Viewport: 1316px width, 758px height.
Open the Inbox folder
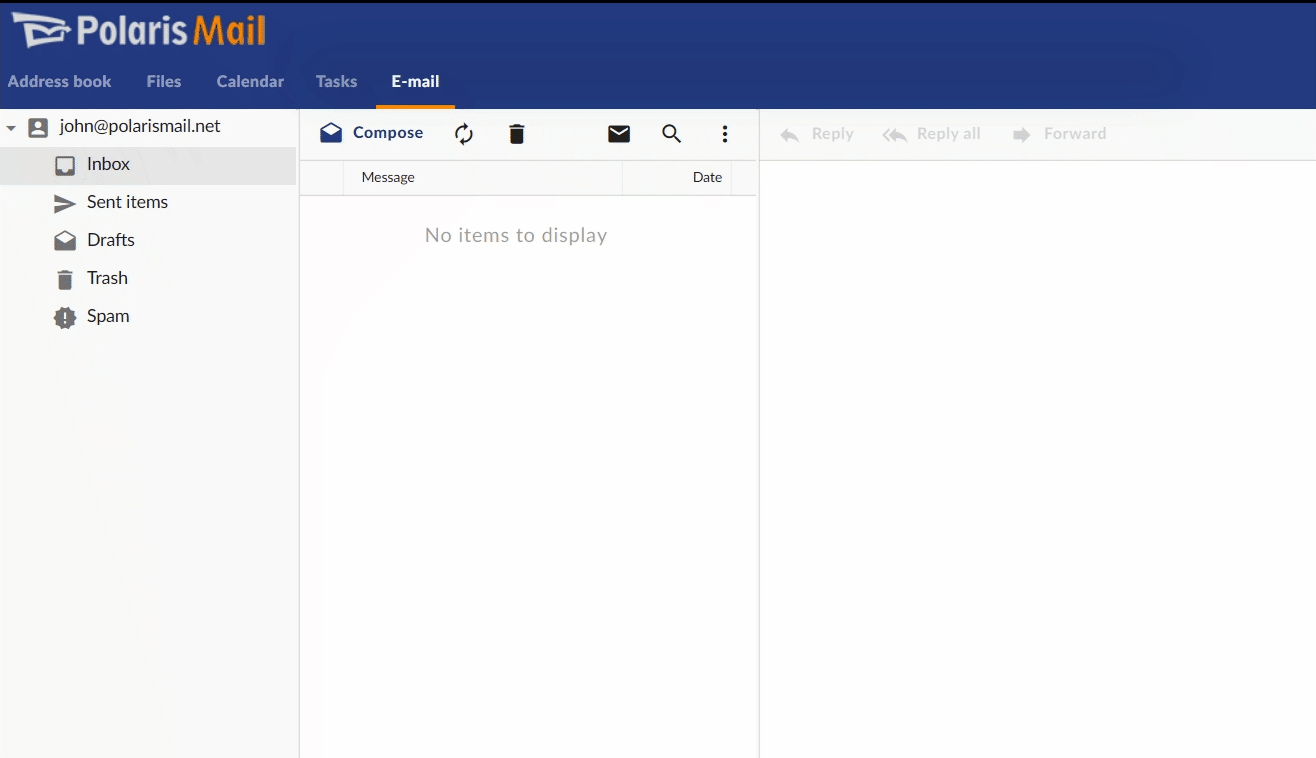click(148, 165)
